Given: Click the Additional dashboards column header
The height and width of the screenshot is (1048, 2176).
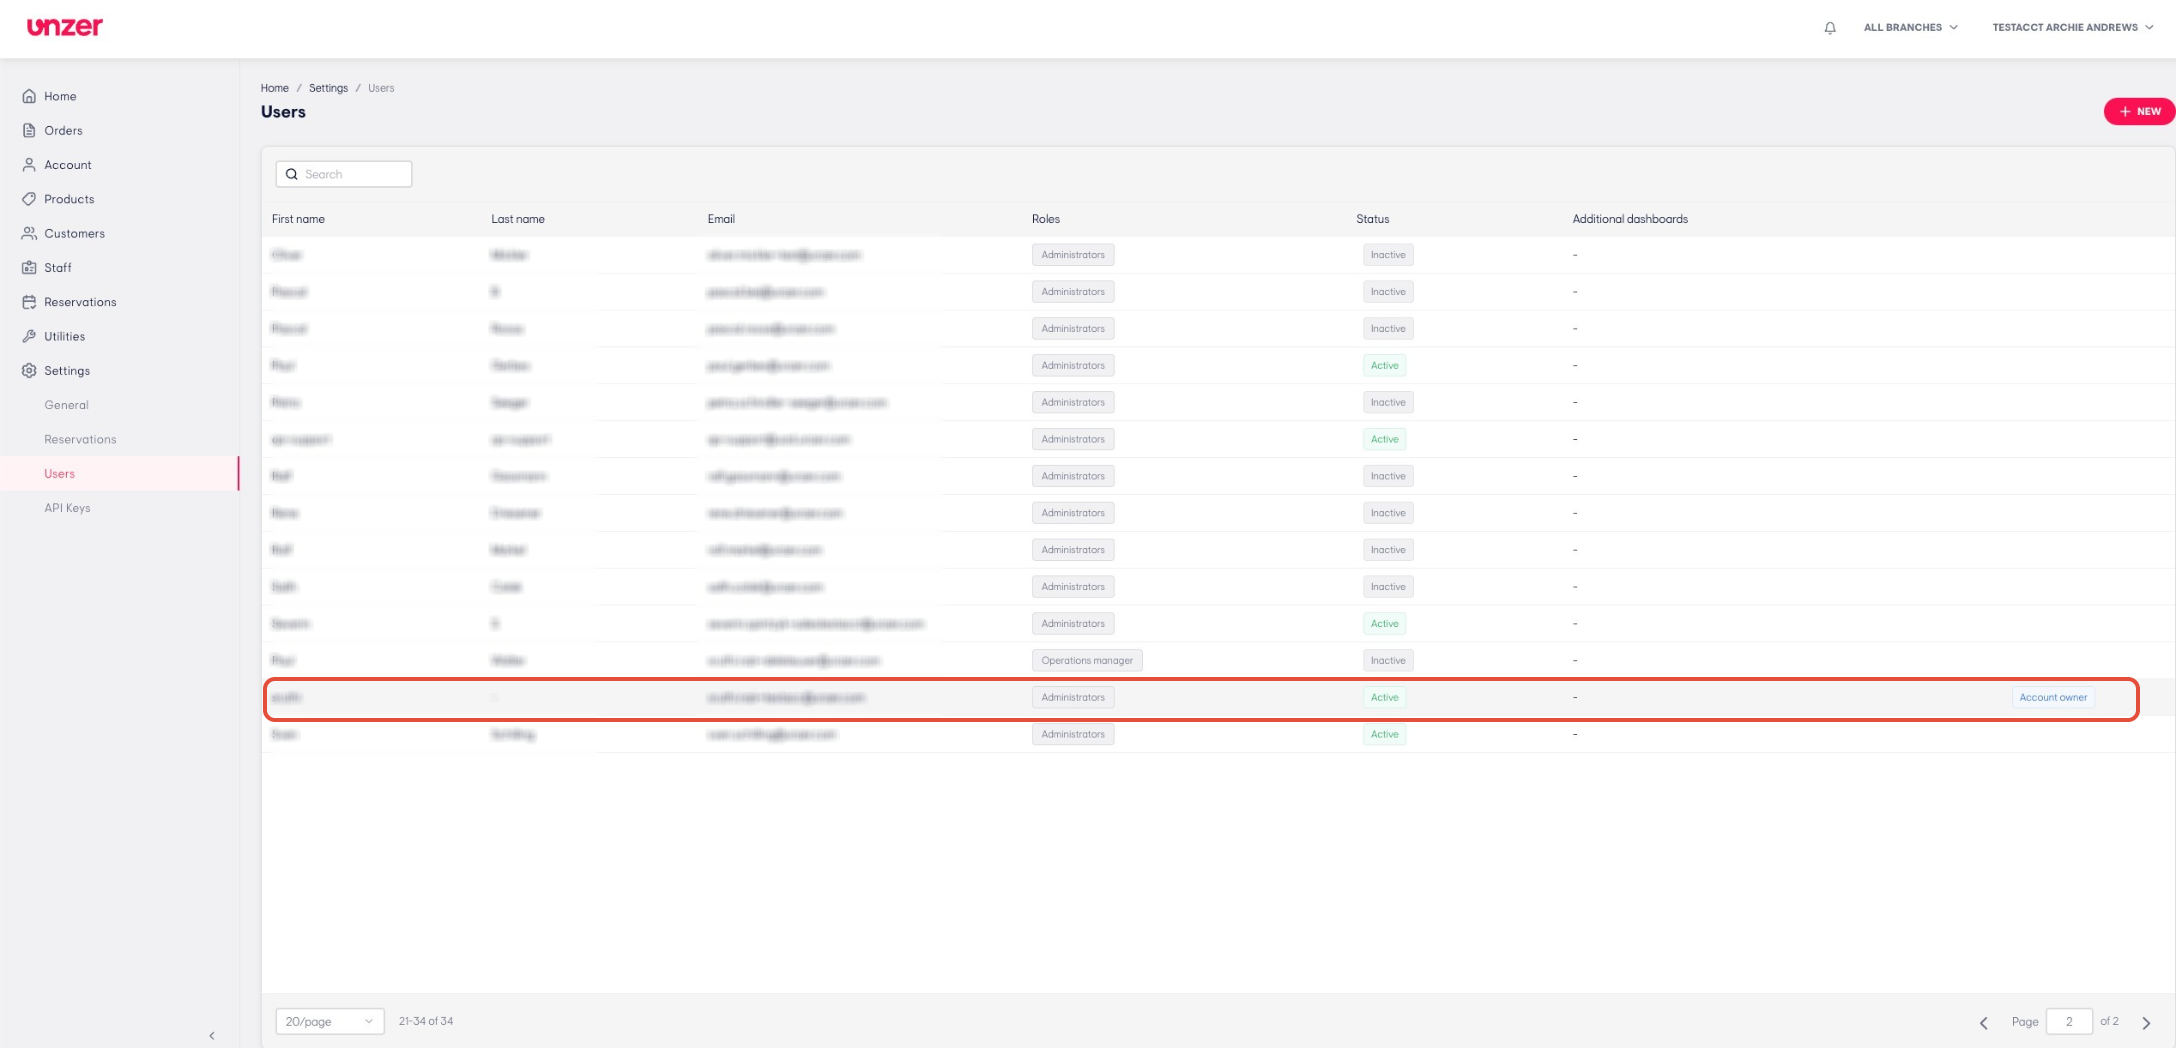Looking at the screenshot, I should tap(1630, 219).
